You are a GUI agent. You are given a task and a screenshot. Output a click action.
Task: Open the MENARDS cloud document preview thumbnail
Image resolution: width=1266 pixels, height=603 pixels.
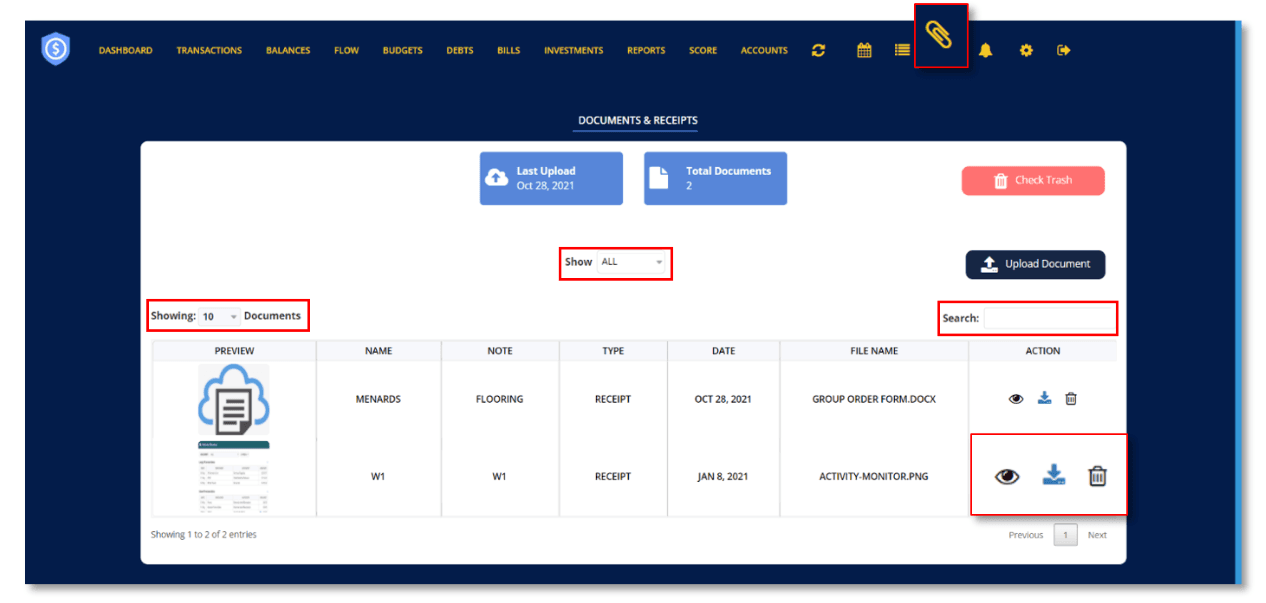pyautogui.click(x=234, y=398)
